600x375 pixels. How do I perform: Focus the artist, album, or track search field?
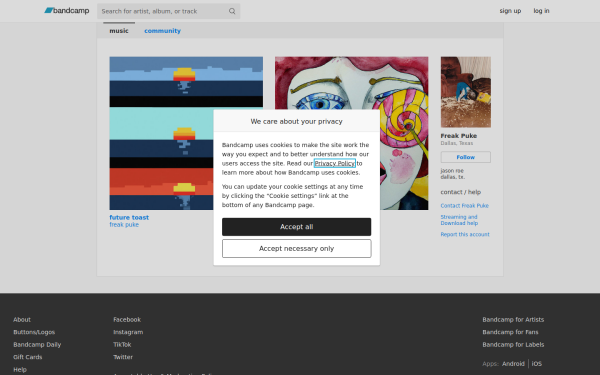[x=168, y=11]
